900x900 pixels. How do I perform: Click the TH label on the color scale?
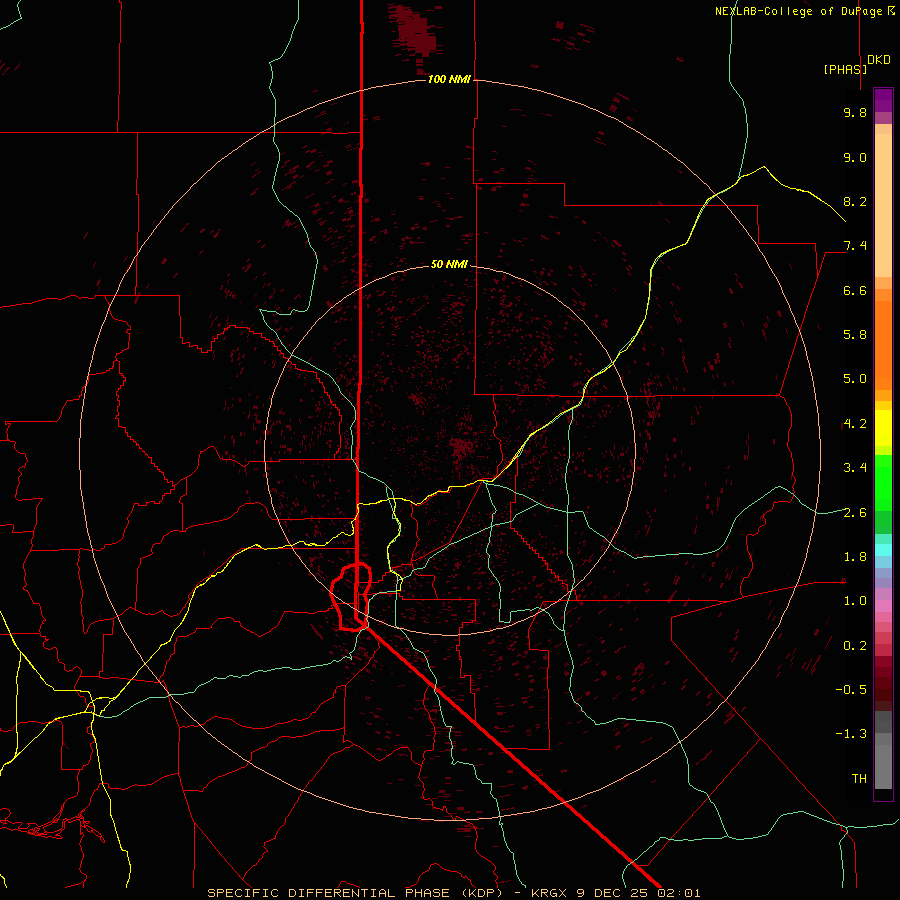pos(859,778)
